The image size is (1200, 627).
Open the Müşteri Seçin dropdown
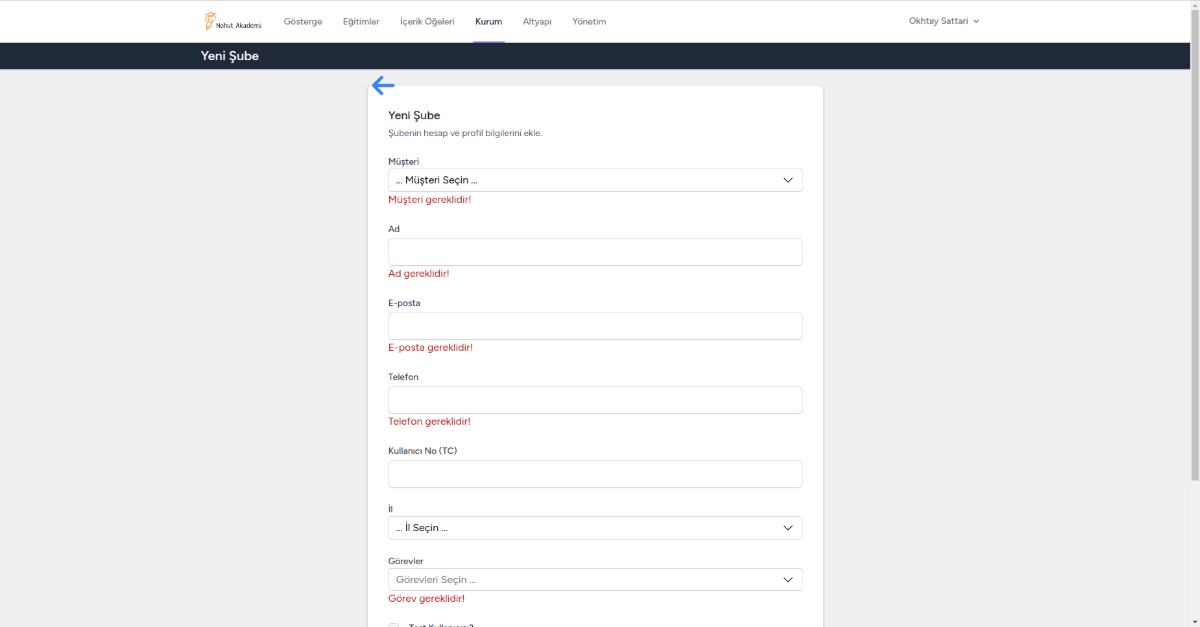[x=580, y=180]
